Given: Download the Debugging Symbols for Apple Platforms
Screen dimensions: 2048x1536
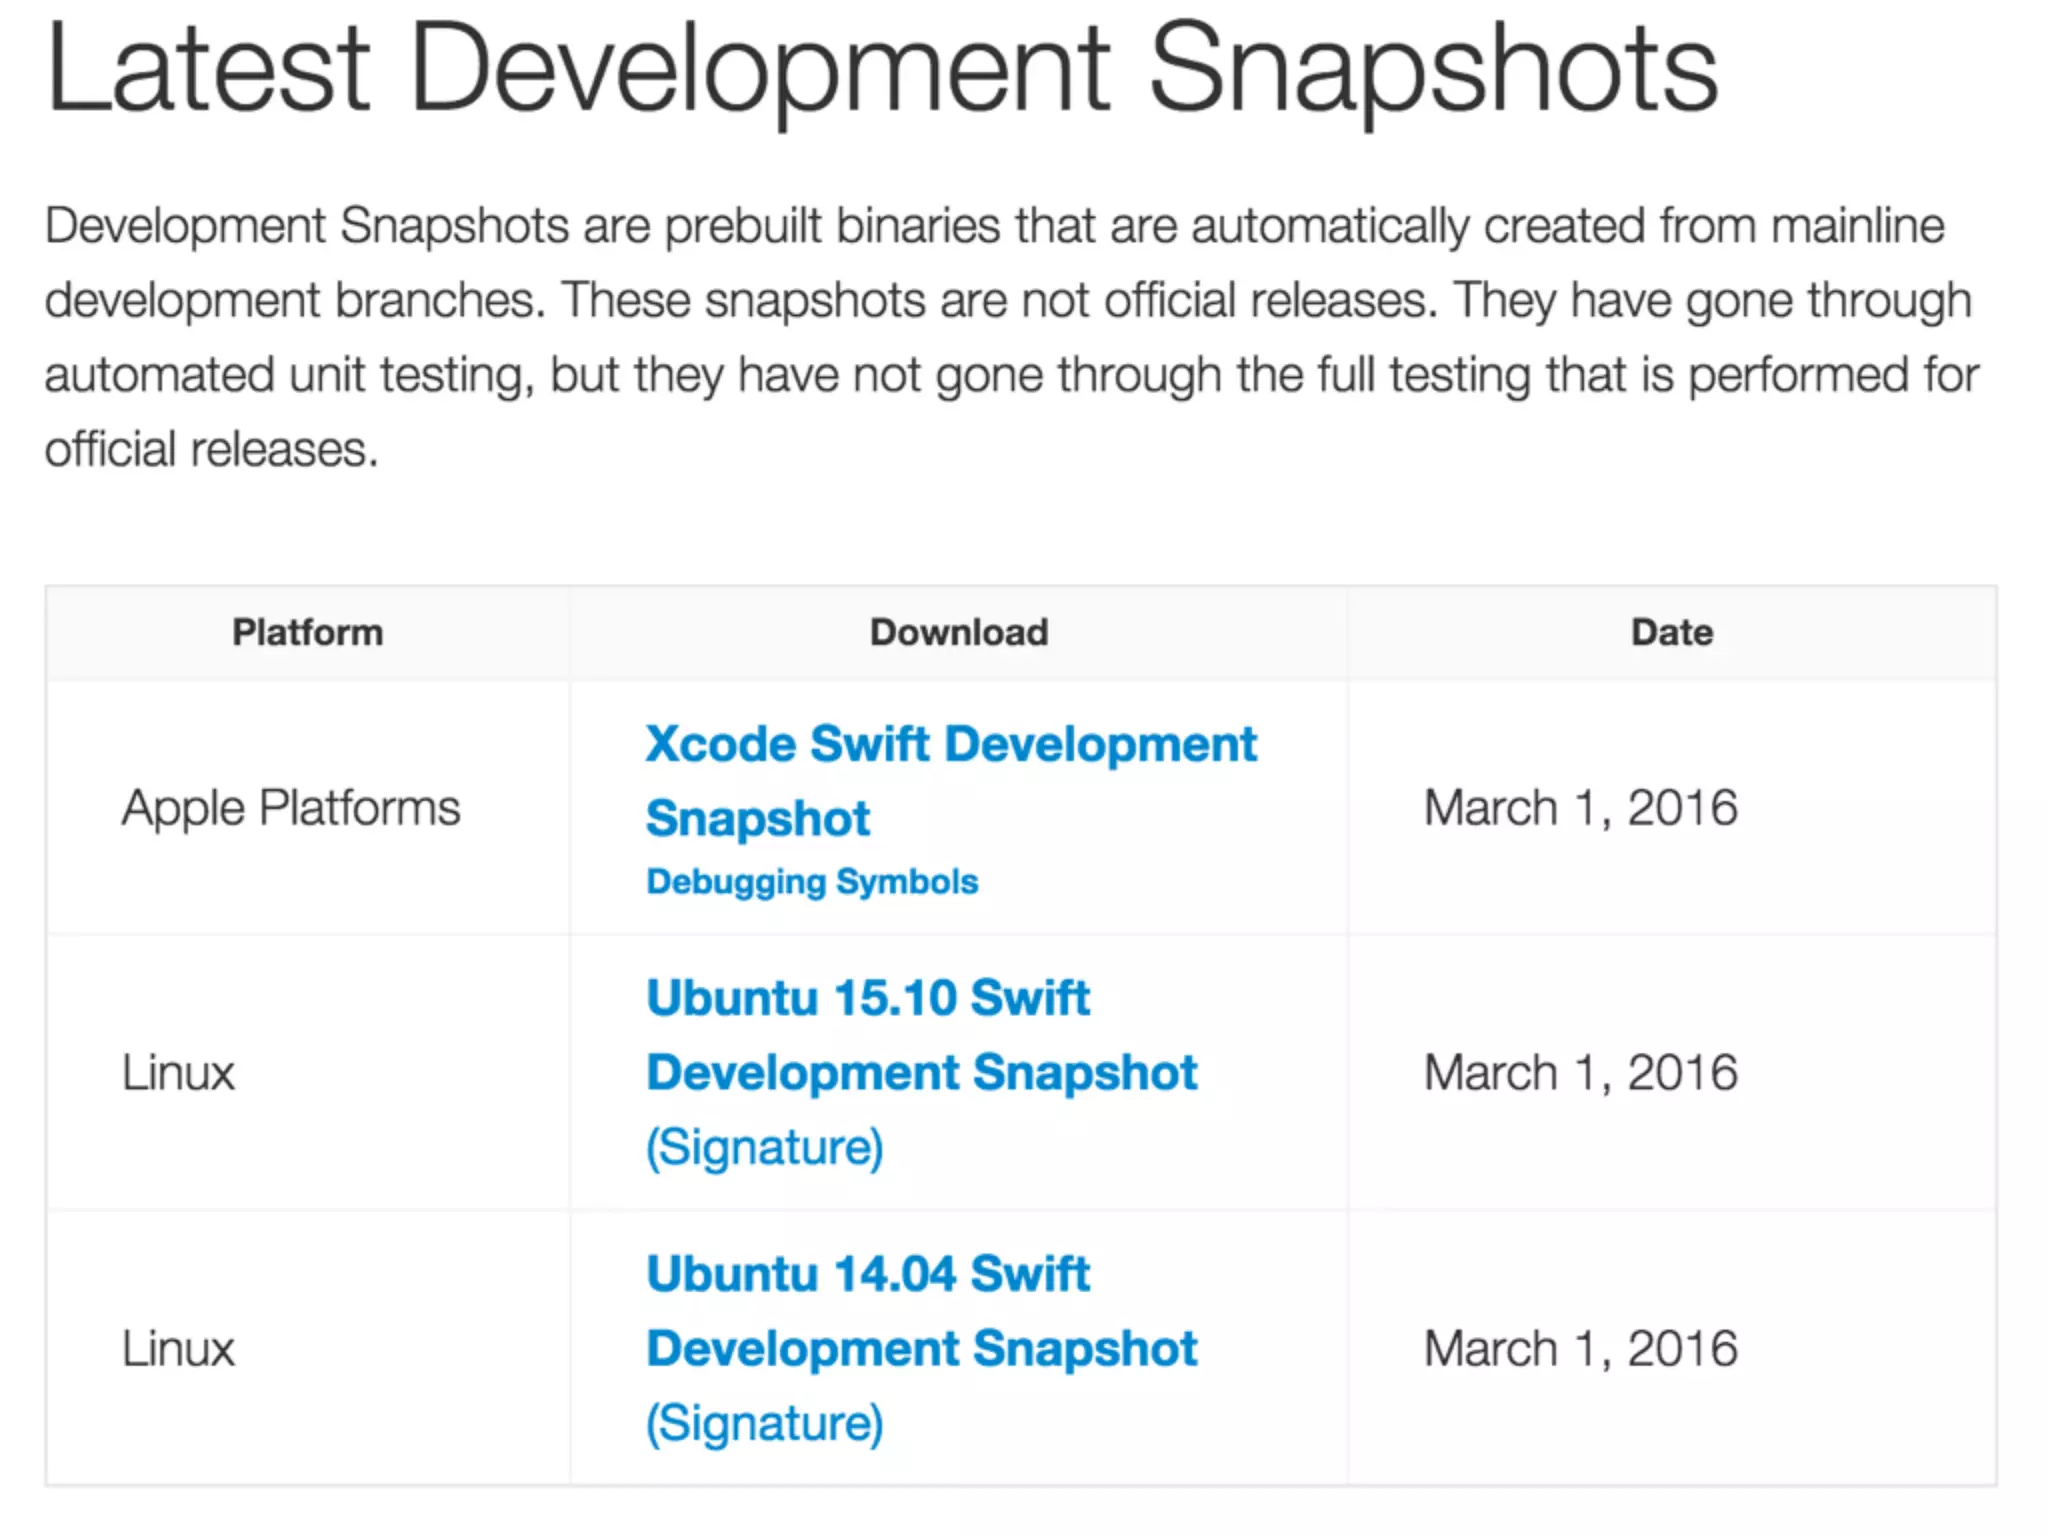Looking at the screenshot, I should pos(812,882).
